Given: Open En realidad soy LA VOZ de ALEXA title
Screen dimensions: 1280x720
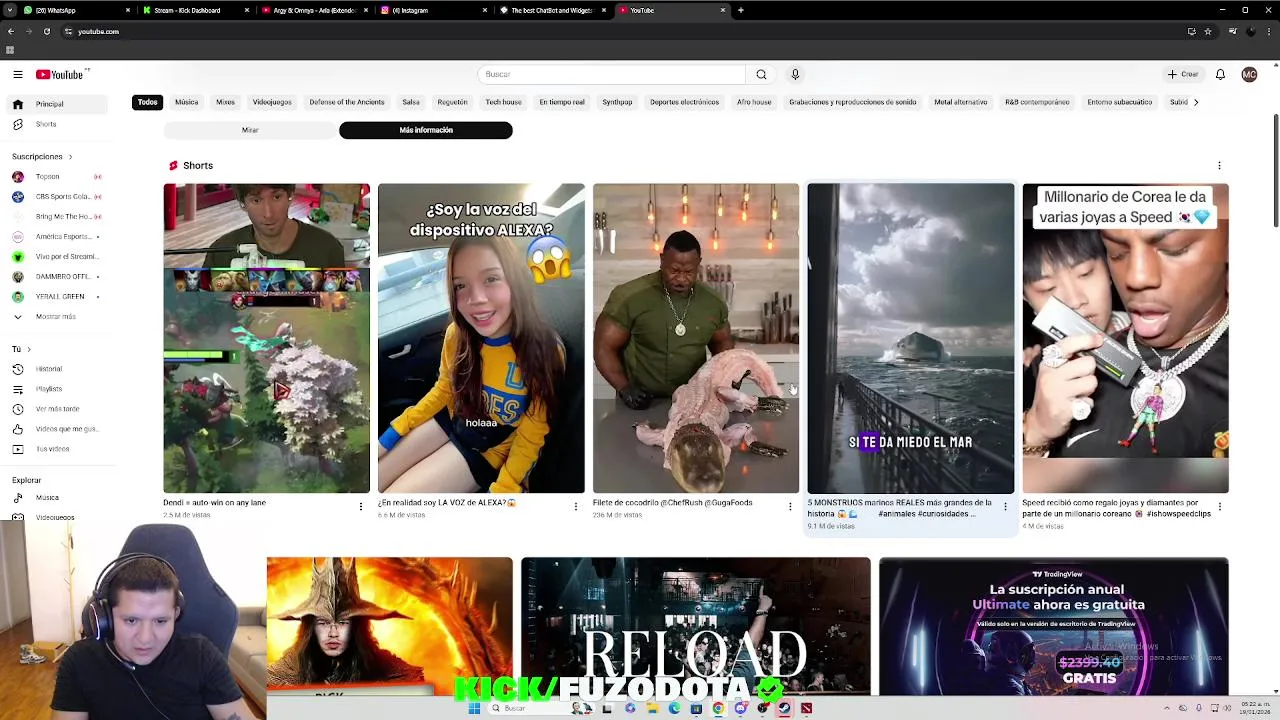Looking at the screenshot, I should point(447,503).
